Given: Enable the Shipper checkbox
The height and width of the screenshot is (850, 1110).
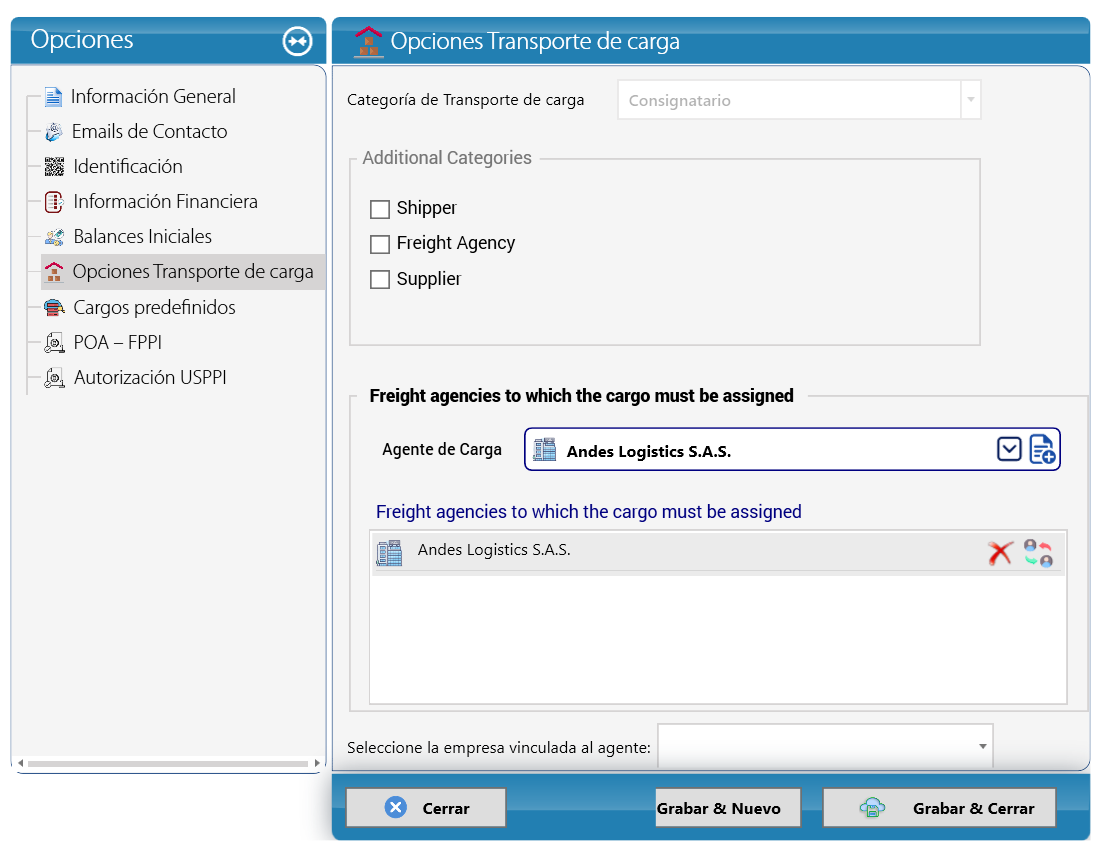Looking at the screenshot, I should [x=380, y=209].
